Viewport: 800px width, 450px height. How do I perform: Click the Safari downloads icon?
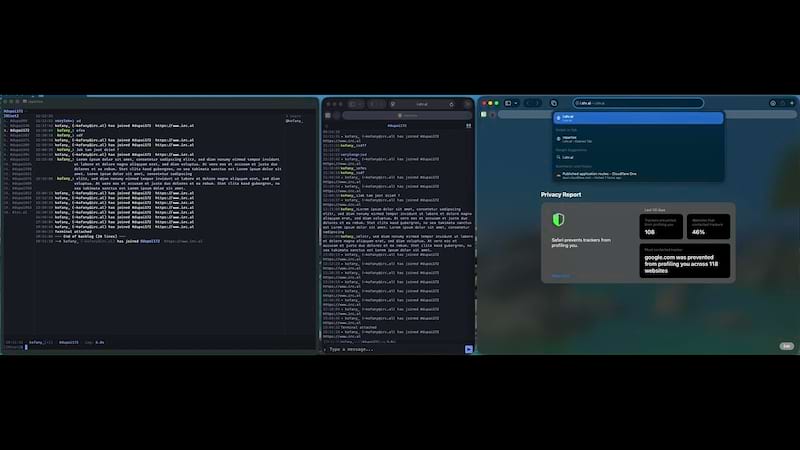[772, 103]
